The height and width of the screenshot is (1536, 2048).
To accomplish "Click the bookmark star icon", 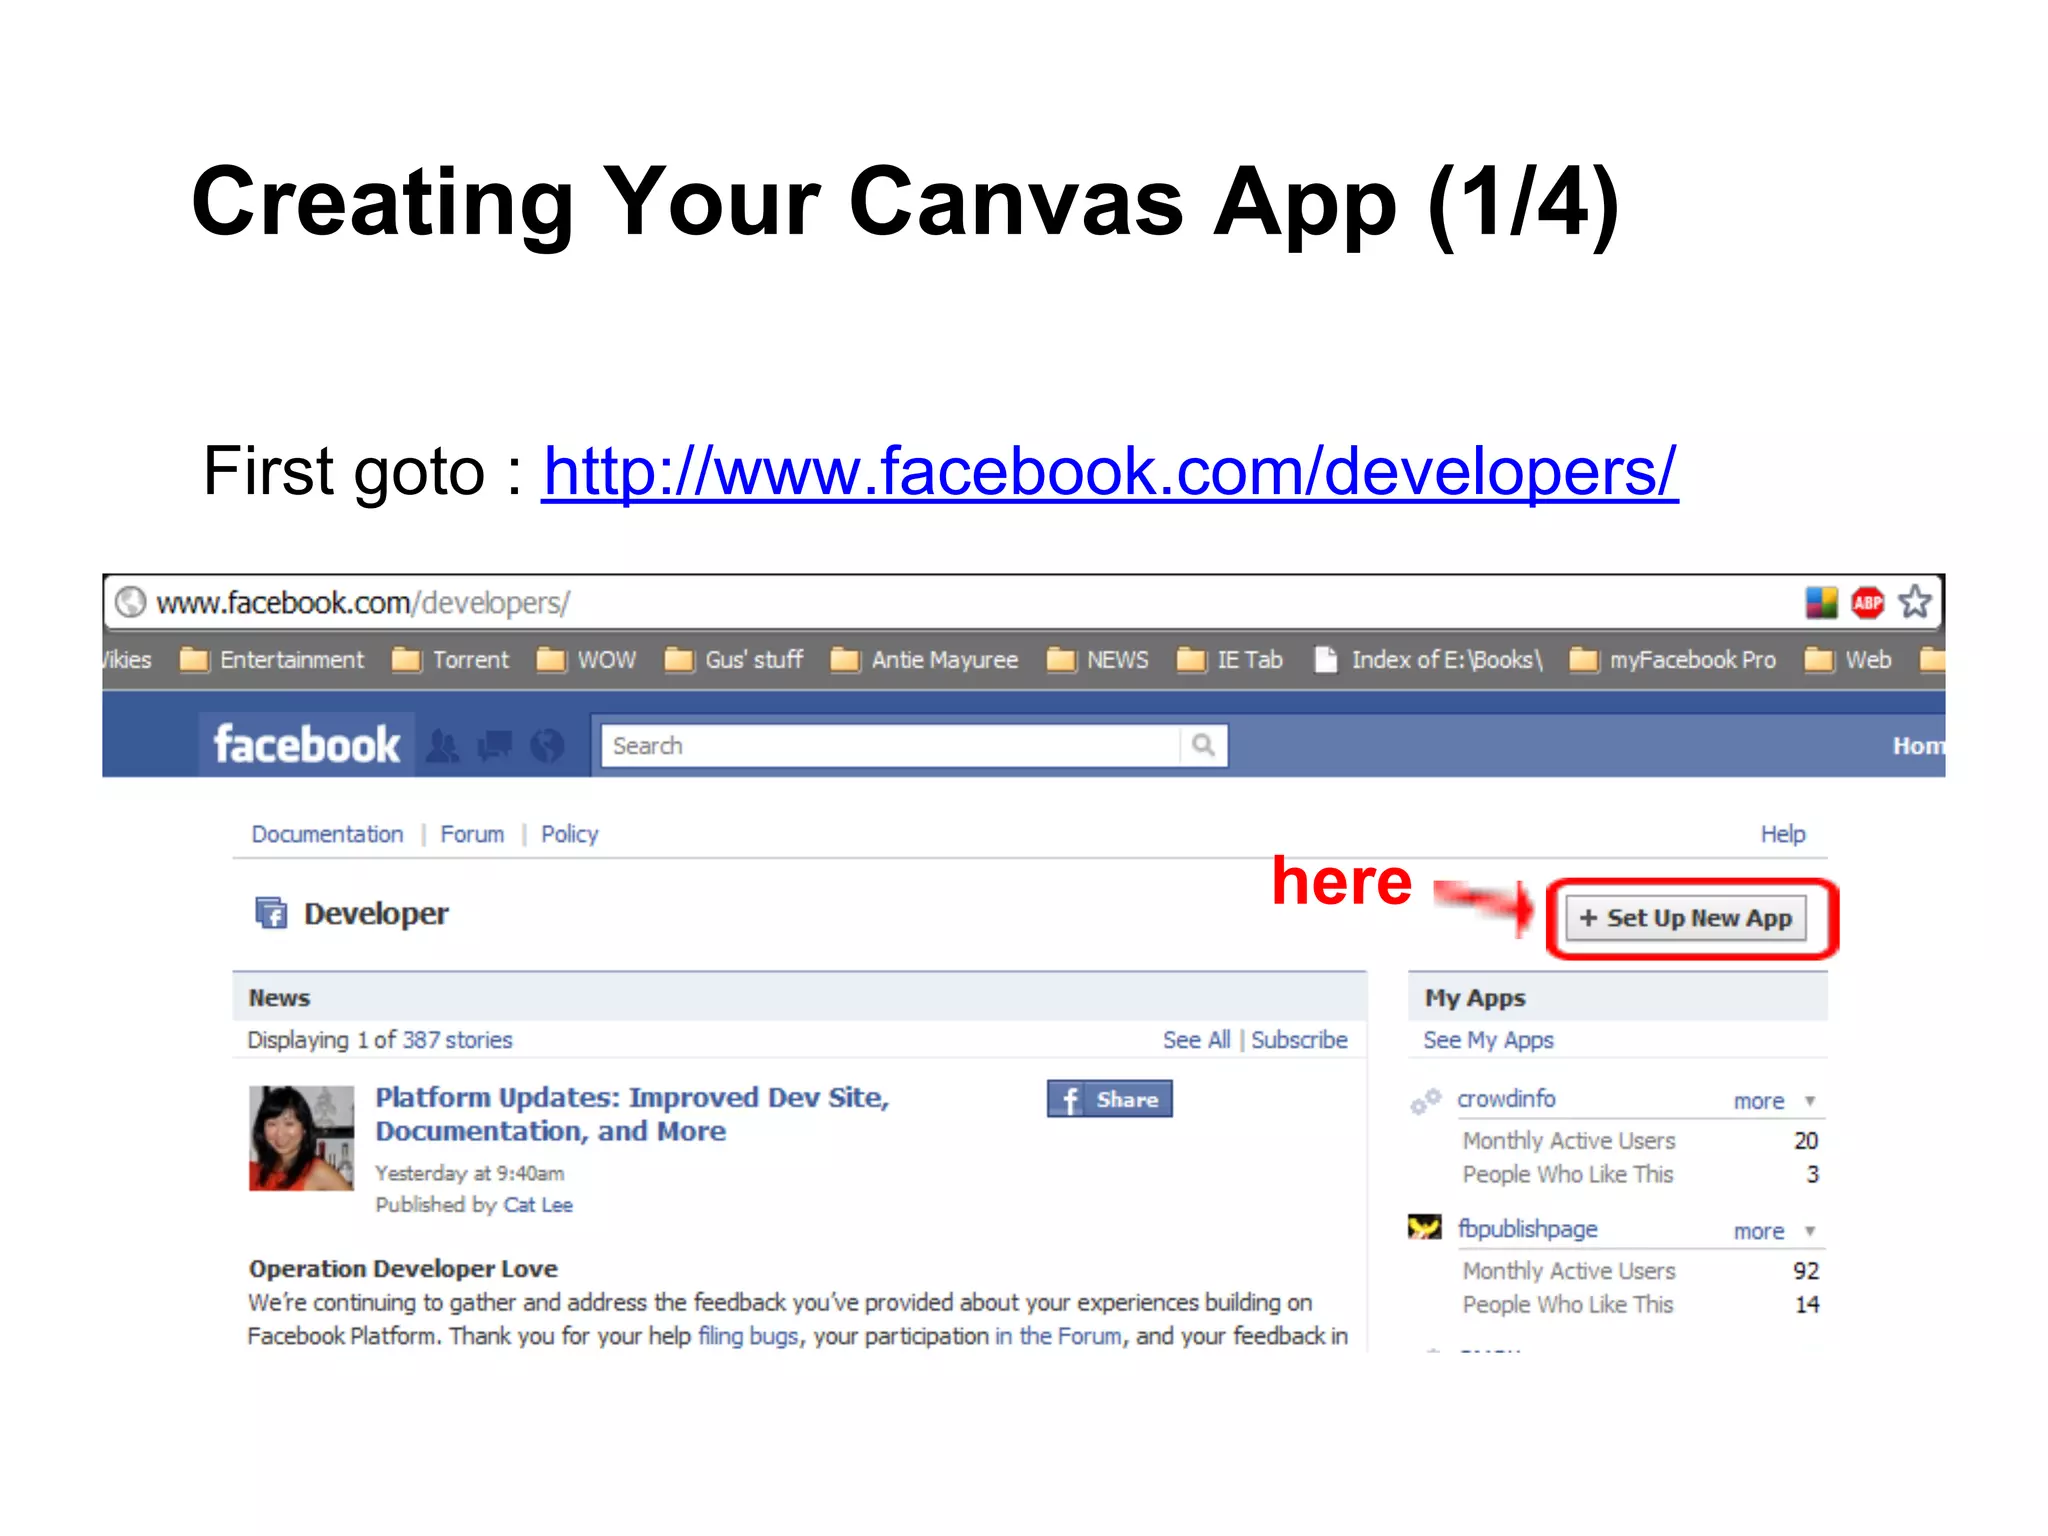I will [1915, 602].
